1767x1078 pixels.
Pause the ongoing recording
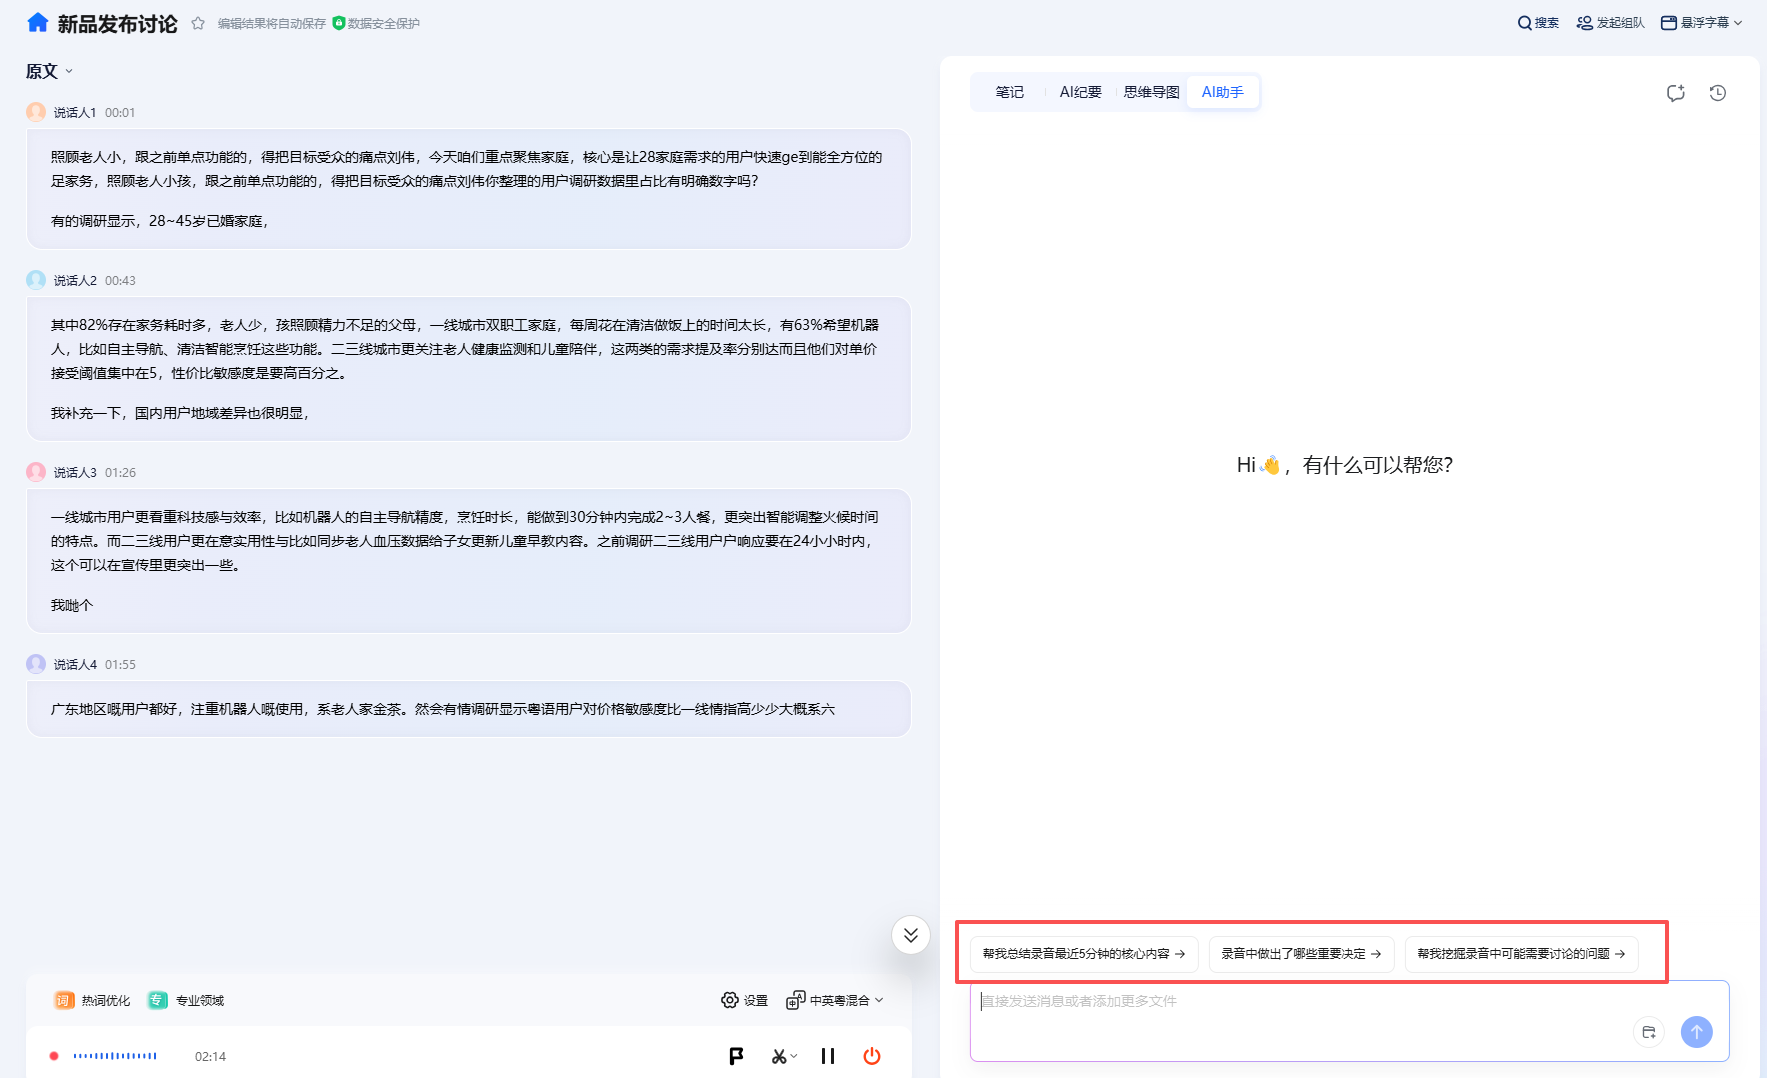click(x=827, y=1055)
